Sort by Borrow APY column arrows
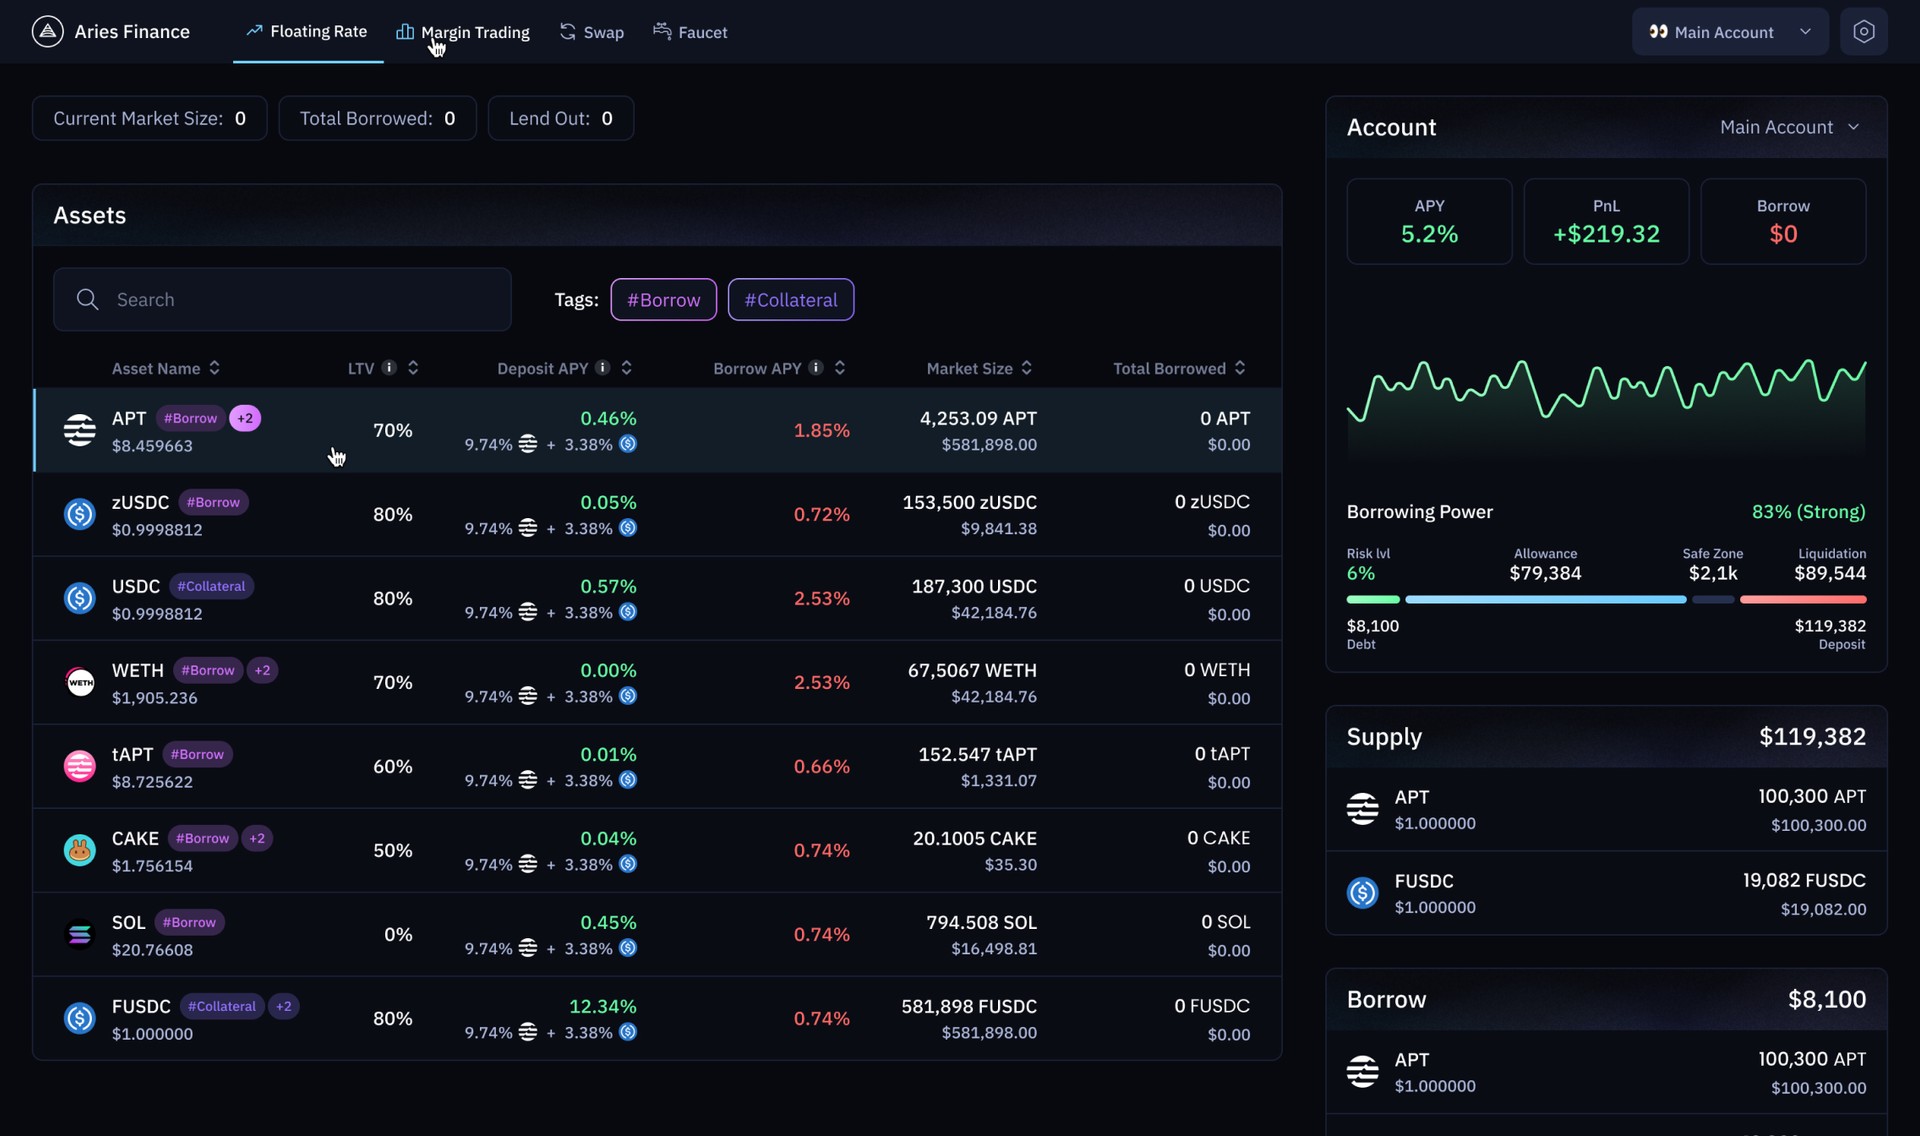This screenshot has height=1136, width=1920. pyautogui.click(x=840, y=368)
